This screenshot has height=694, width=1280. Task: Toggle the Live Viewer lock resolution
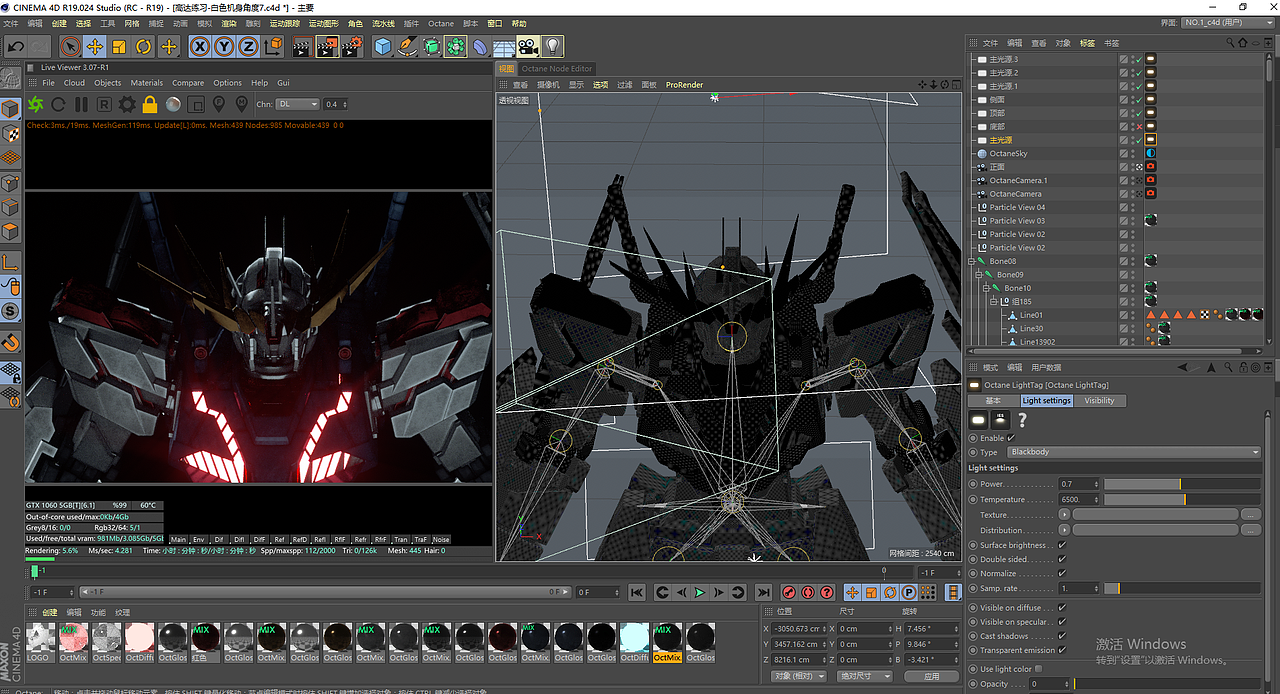coord(150,104)
